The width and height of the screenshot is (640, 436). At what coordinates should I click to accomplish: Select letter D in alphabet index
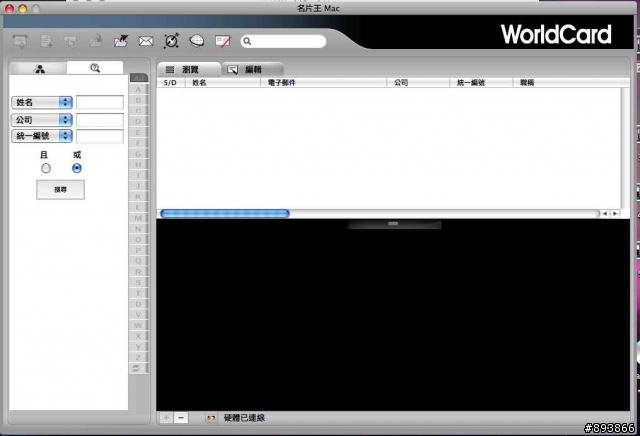tap(138, 122)
